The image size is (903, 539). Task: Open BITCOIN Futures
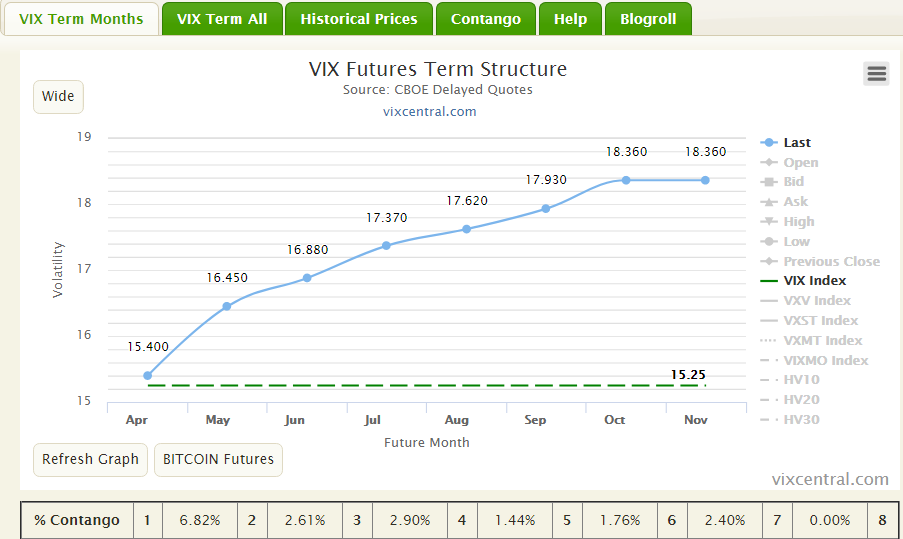click(218, 460)
